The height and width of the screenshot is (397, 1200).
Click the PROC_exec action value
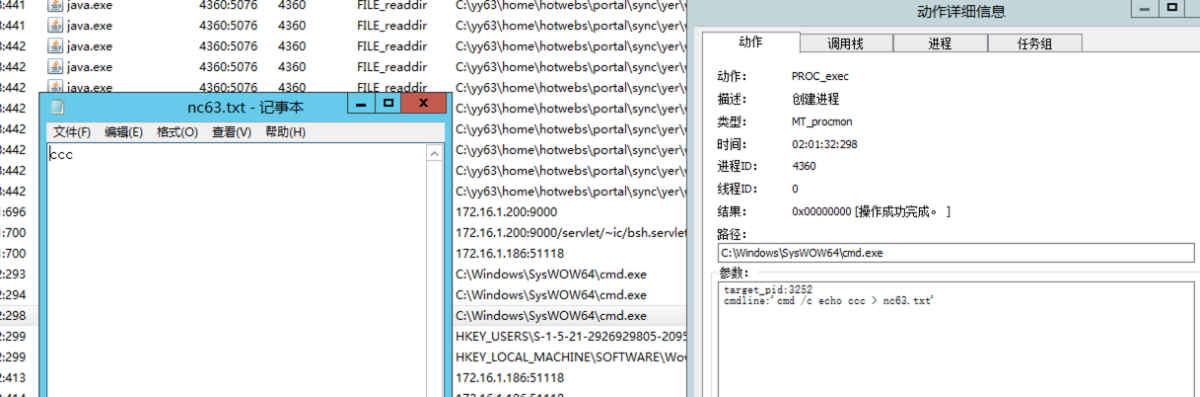(820, 76)
